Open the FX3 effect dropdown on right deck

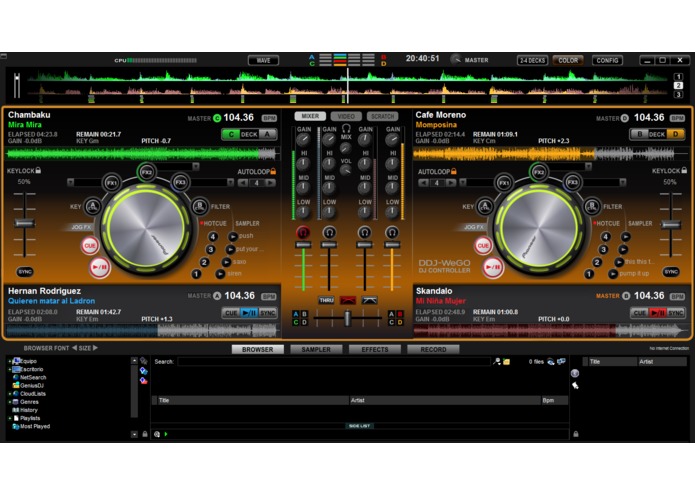click(x=623, y=182)
